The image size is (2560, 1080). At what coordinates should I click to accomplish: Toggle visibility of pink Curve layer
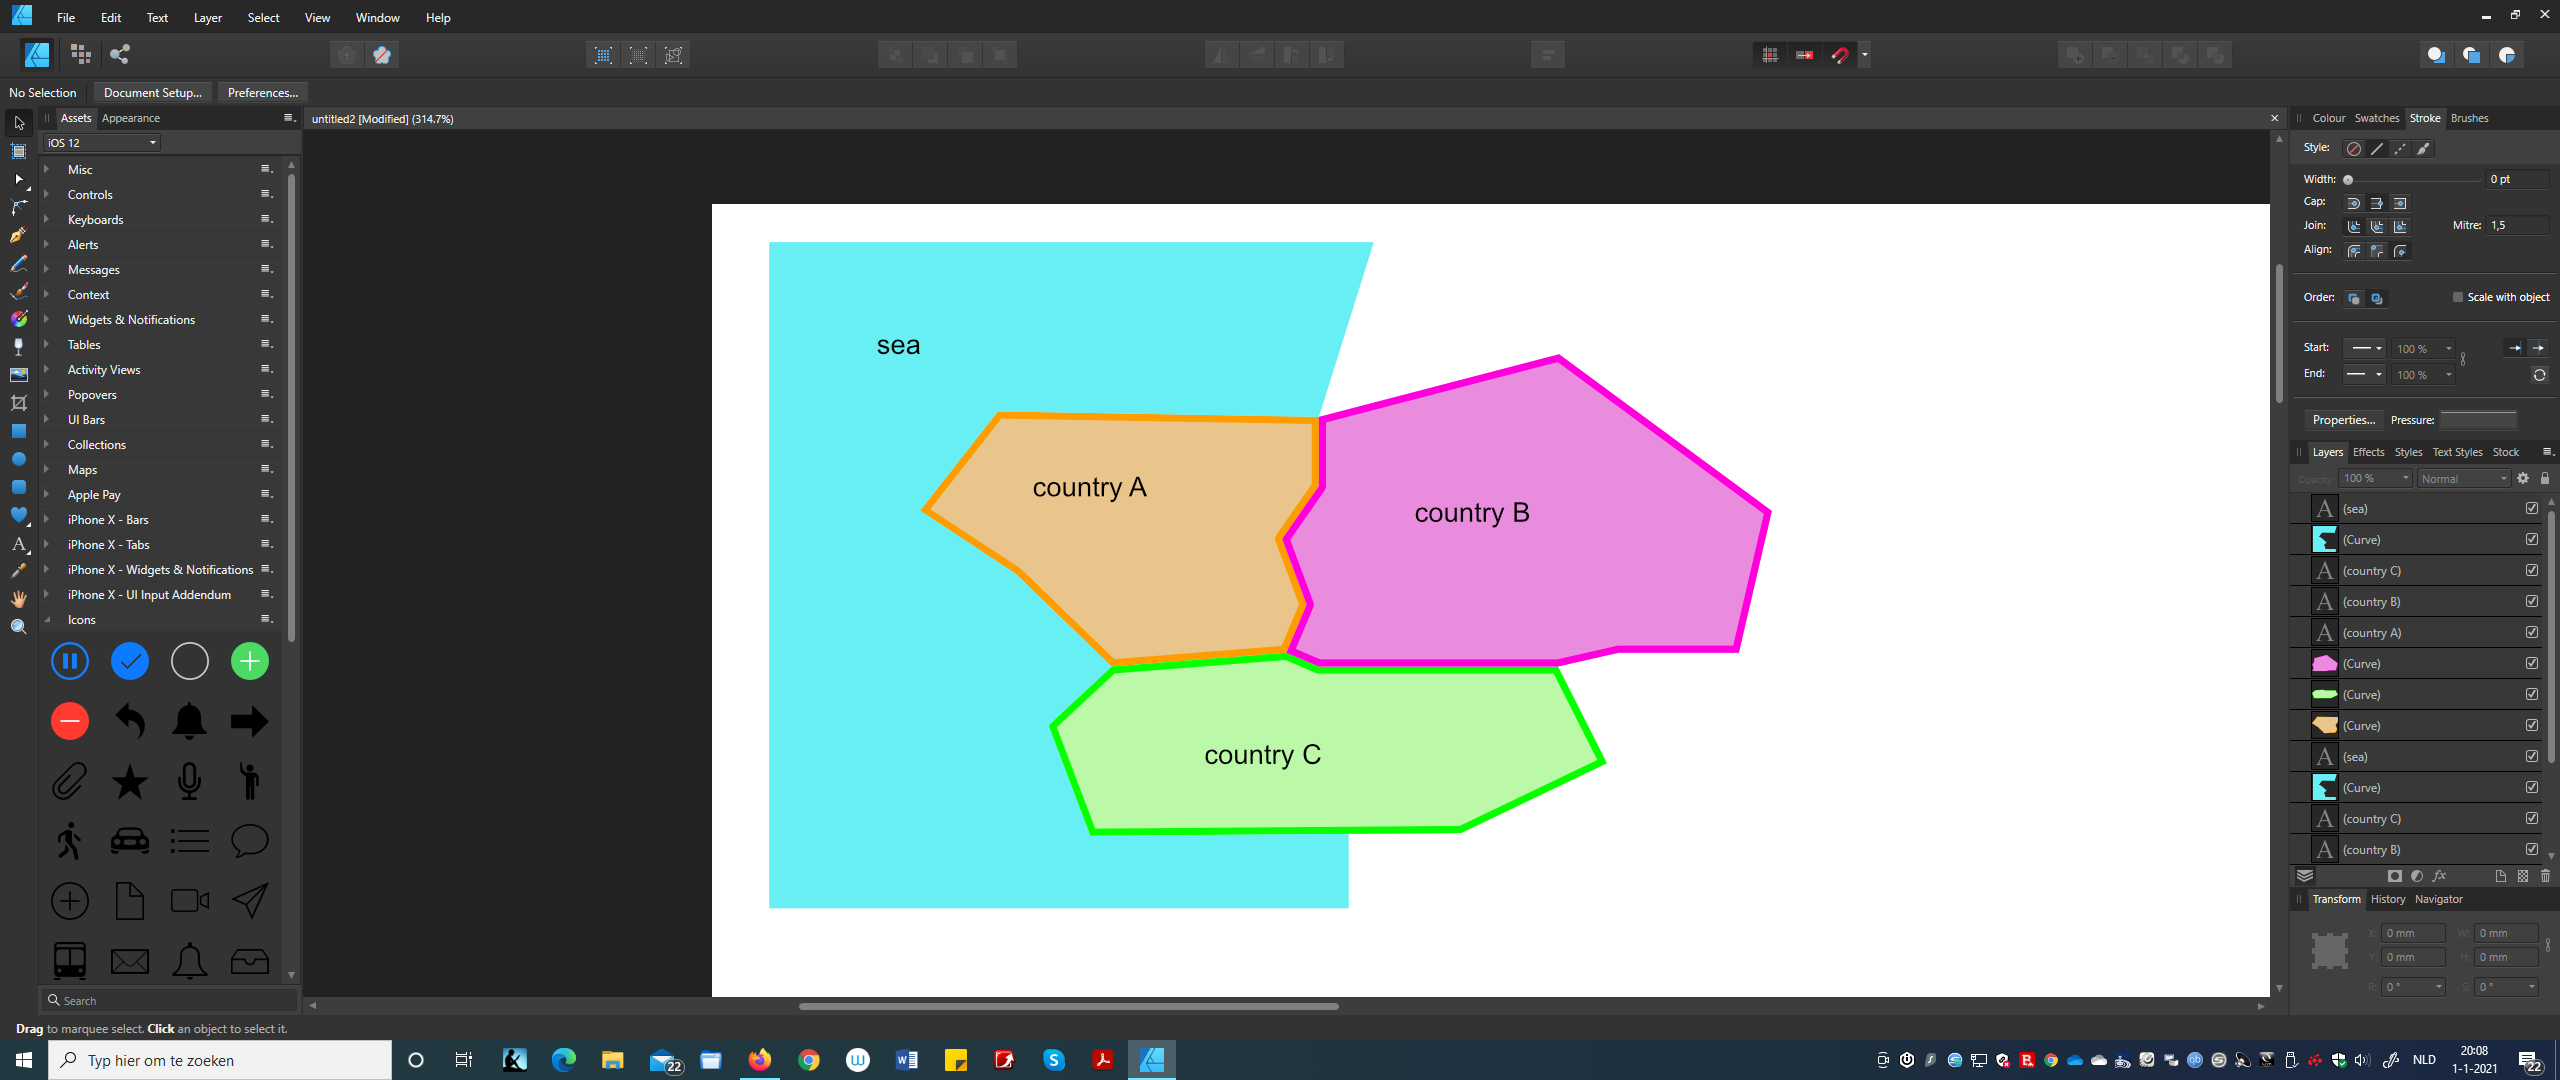[2532, 663]
